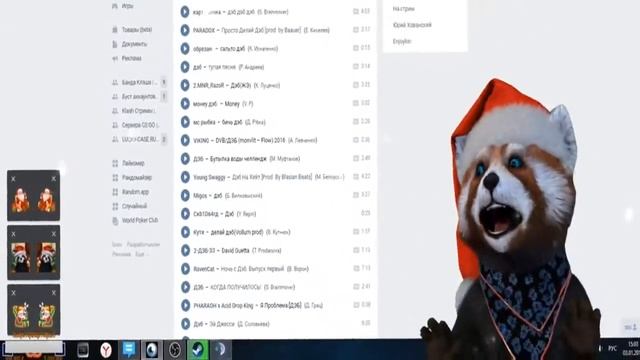
Task: Play the "Кути – делай дэб" track
Action: coord(185,232)
